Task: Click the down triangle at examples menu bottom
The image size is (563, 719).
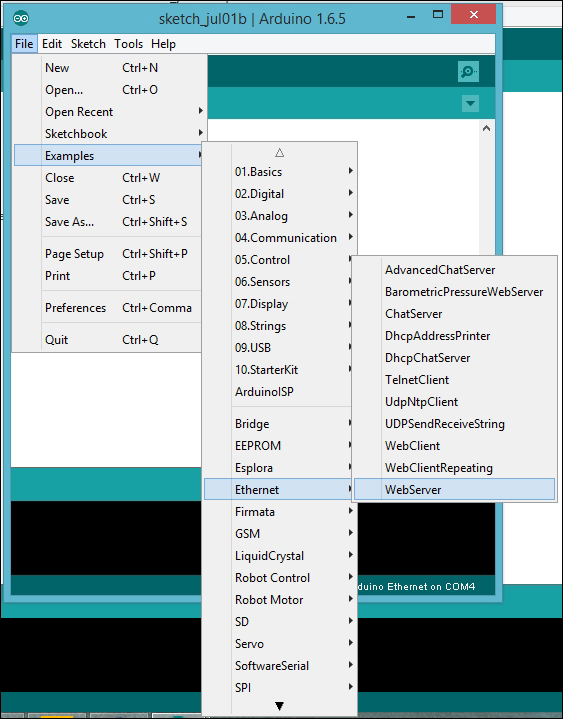Action: (x=279, y=706)
